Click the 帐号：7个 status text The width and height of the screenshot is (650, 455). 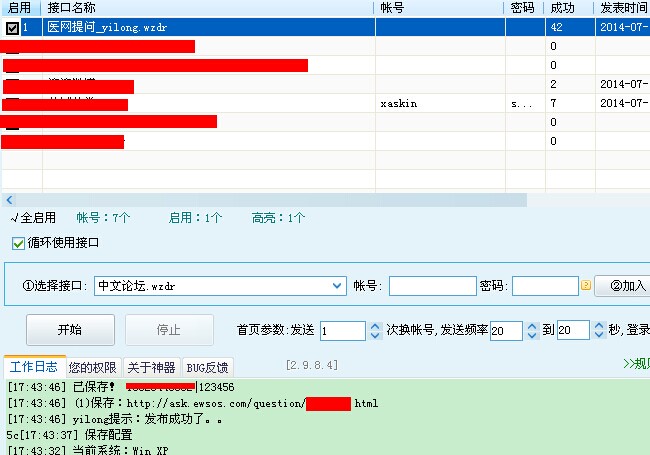(104, 218)
